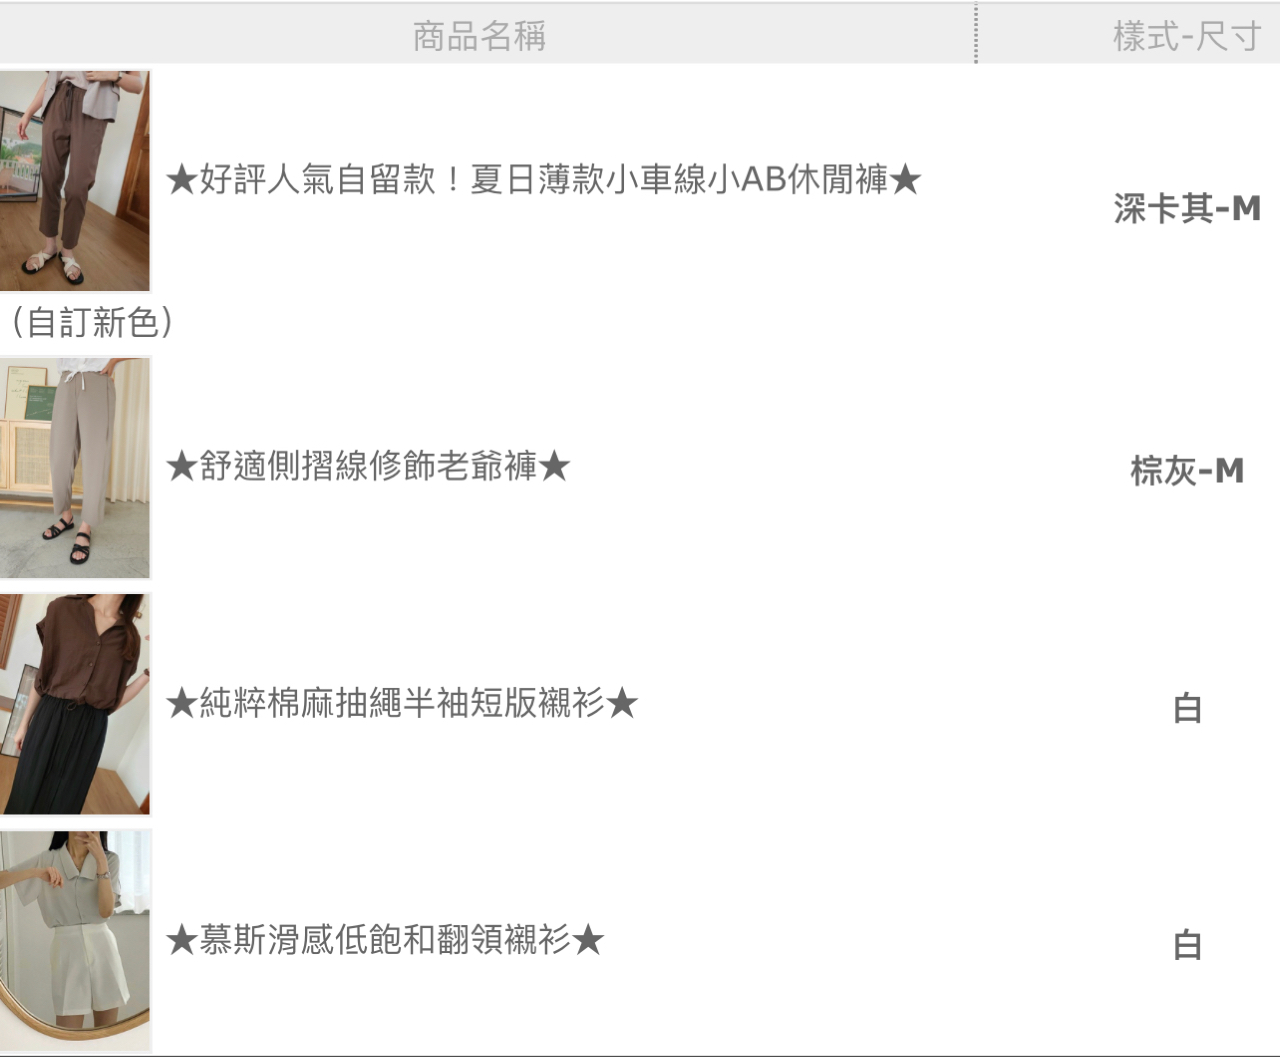Click the 商品名稱 column header

(479, 36)
